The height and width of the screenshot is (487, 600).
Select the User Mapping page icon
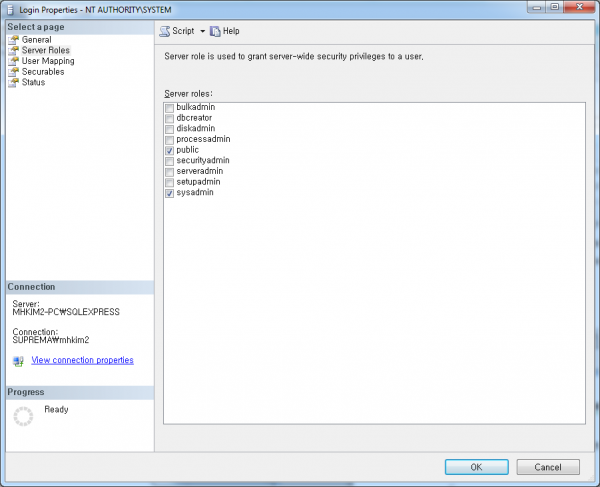point(14,61)
